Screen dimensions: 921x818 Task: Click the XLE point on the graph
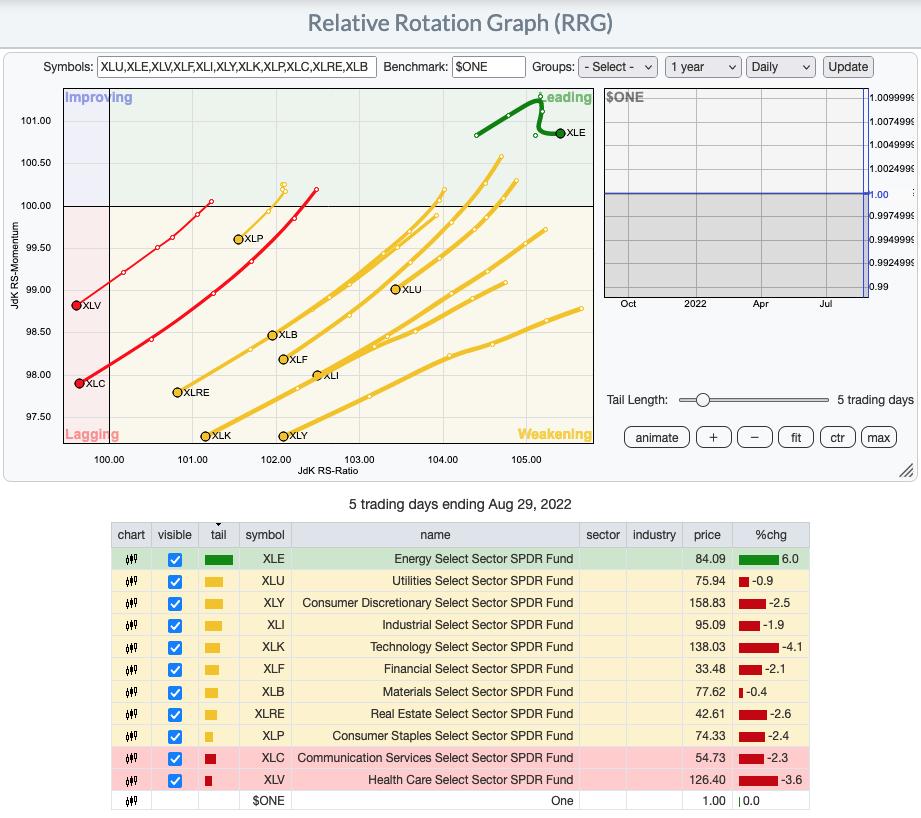click(x=560, y=133)
